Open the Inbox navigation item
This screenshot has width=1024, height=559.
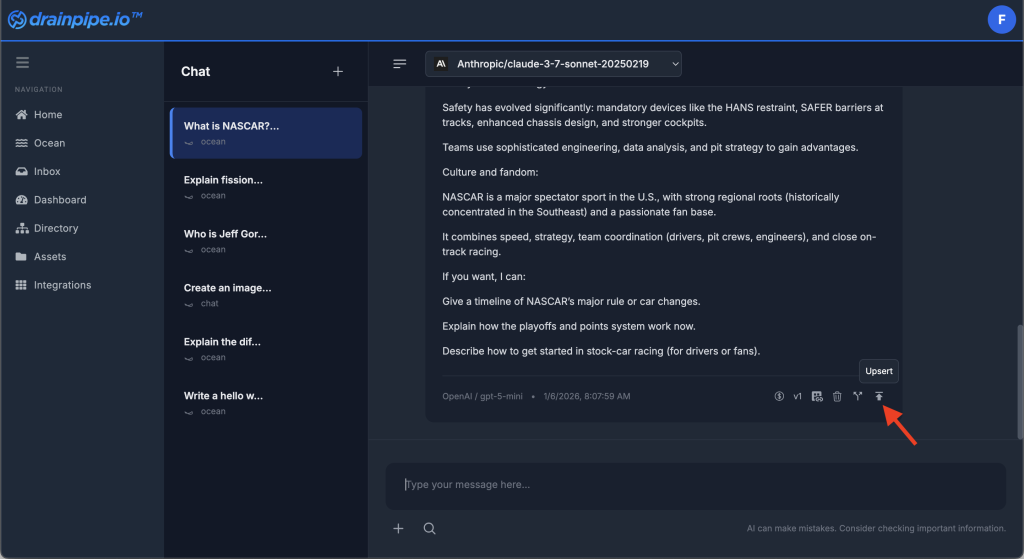[47, 172]
